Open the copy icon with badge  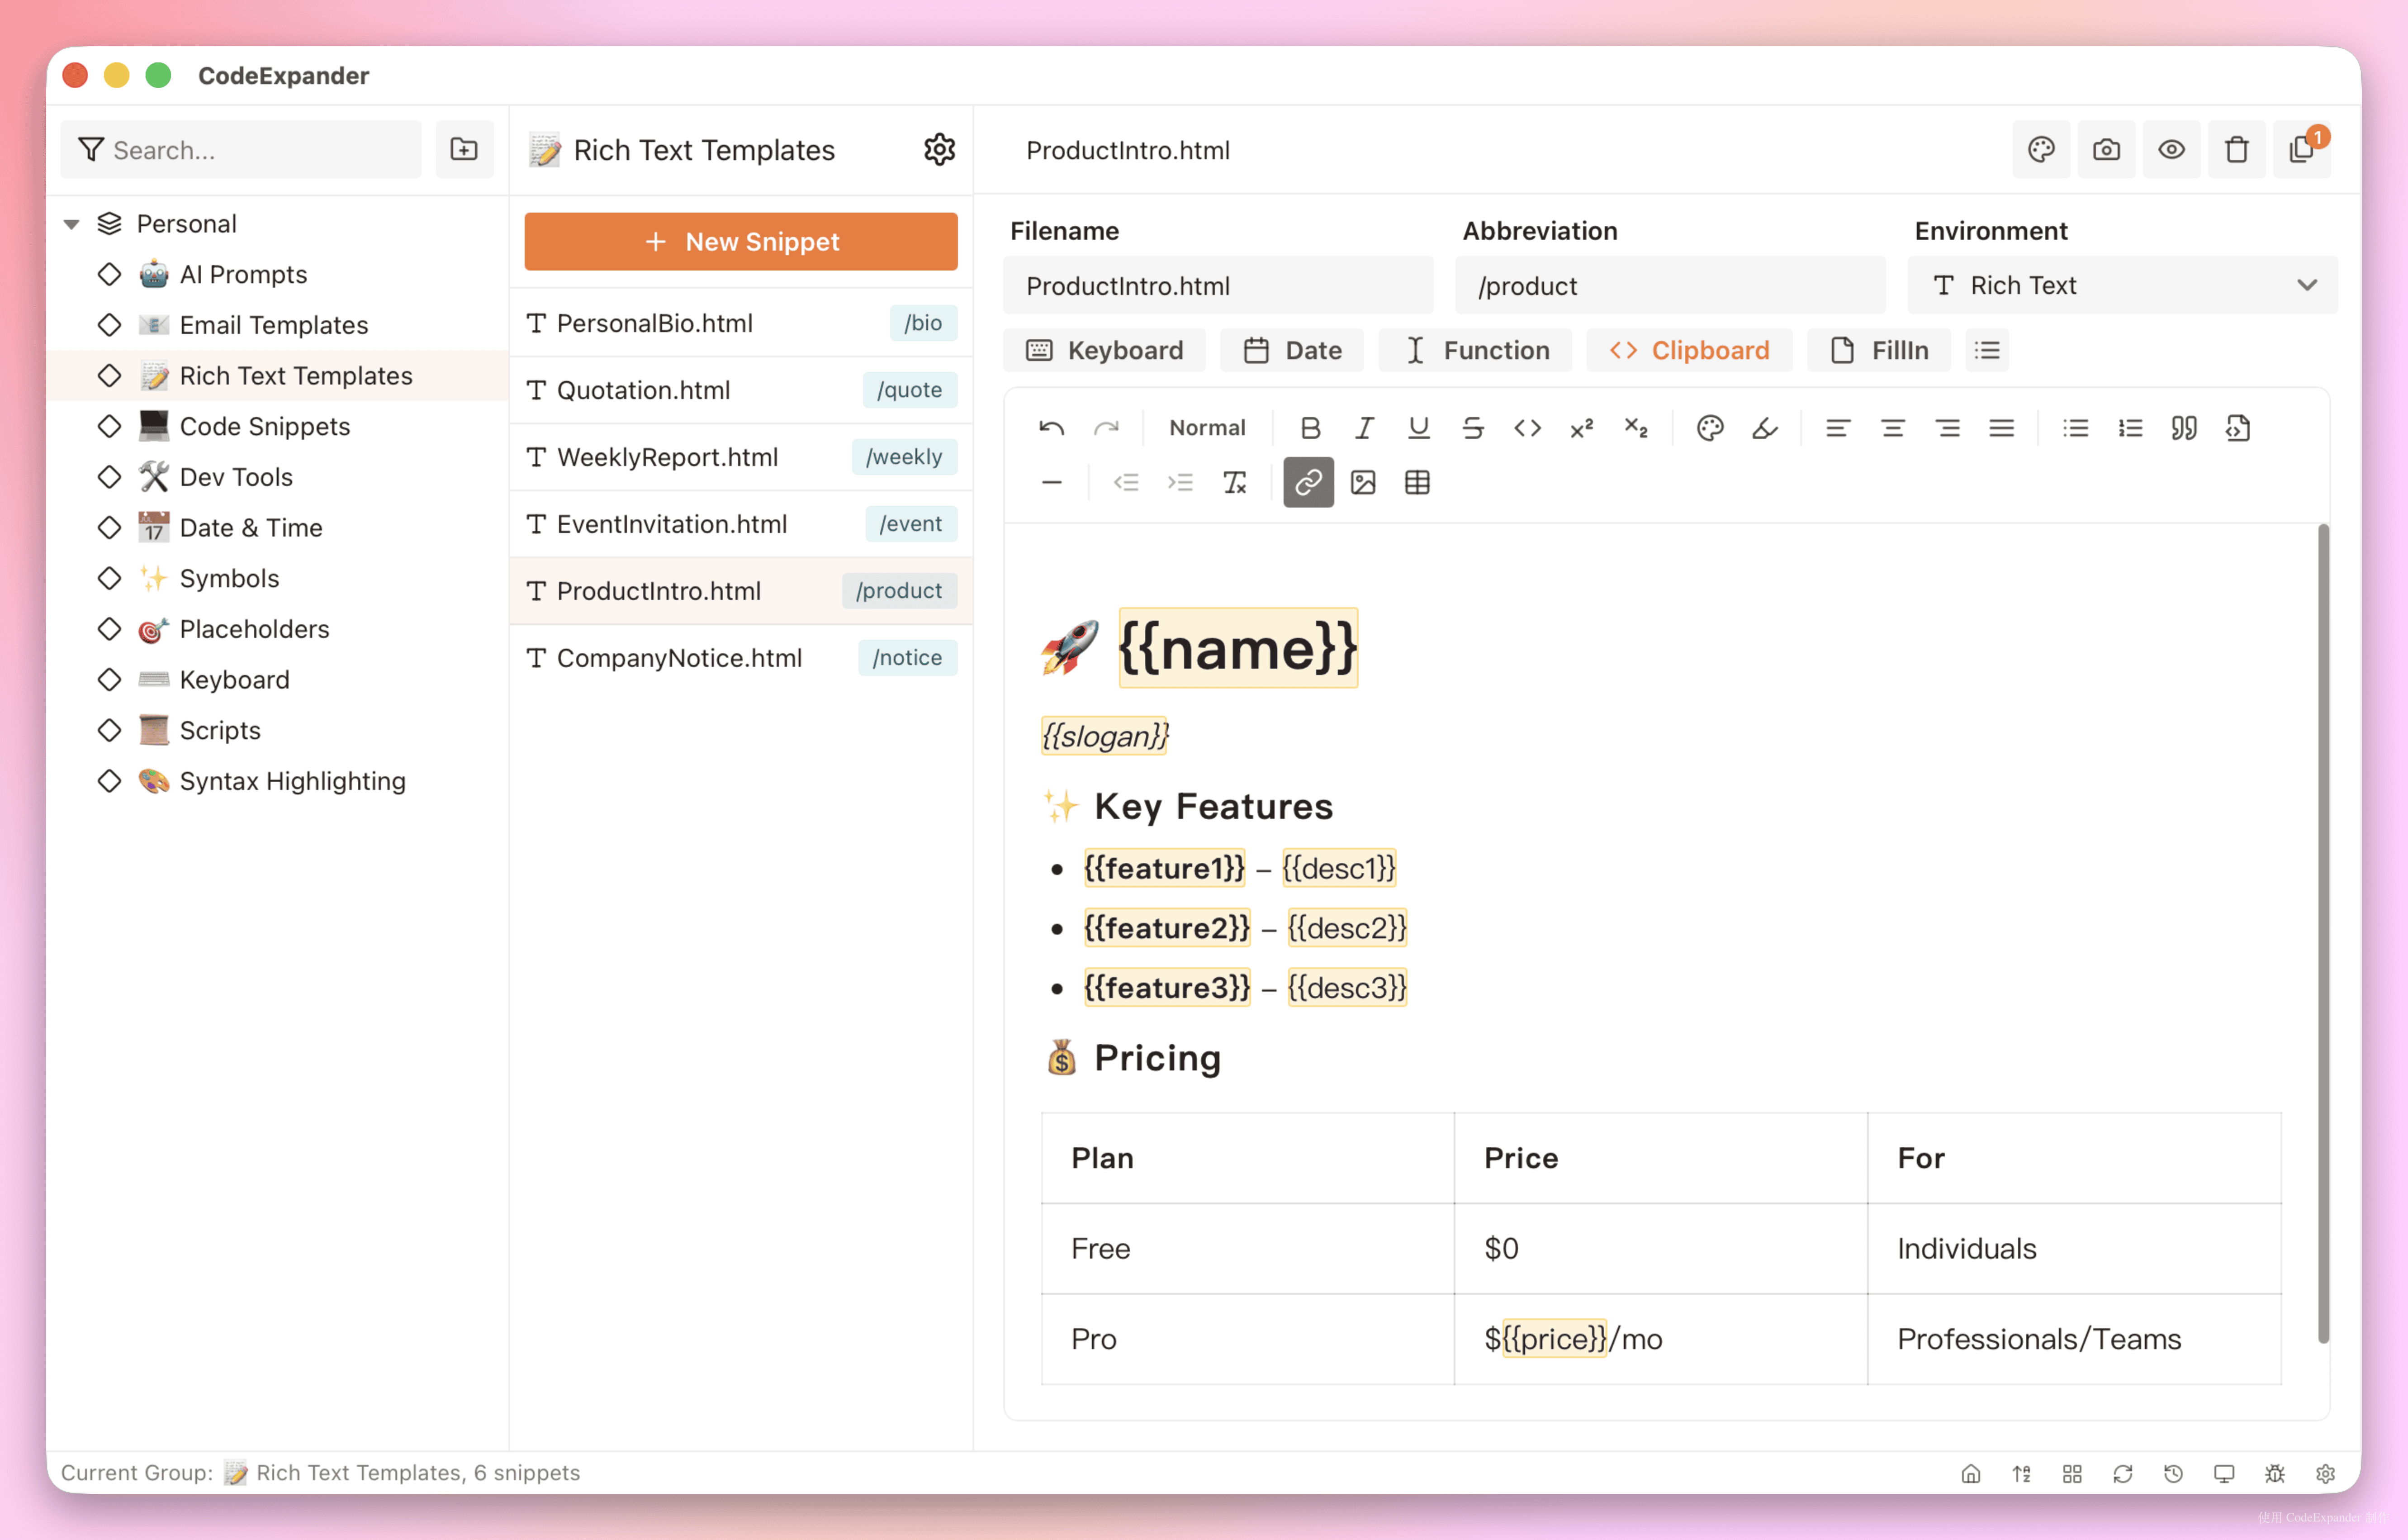click(x=2302, y=150)
